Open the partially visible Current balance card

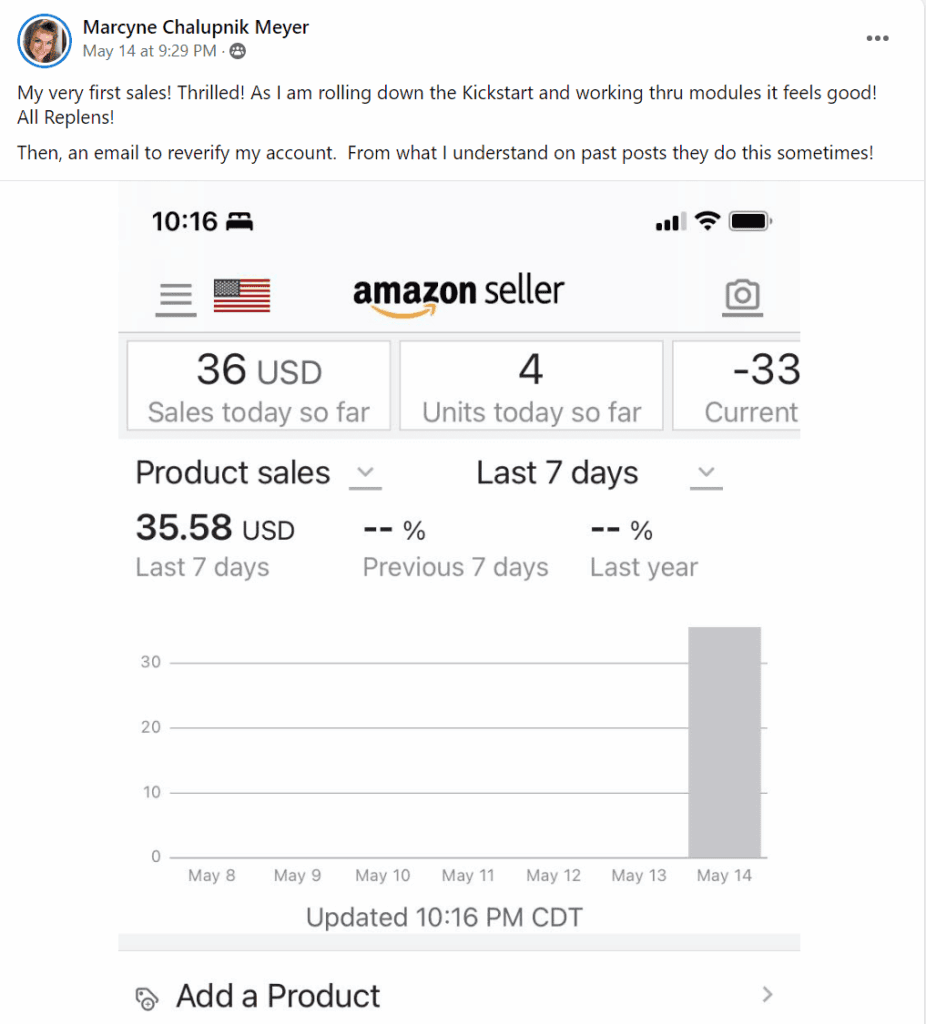click(738, 386)
